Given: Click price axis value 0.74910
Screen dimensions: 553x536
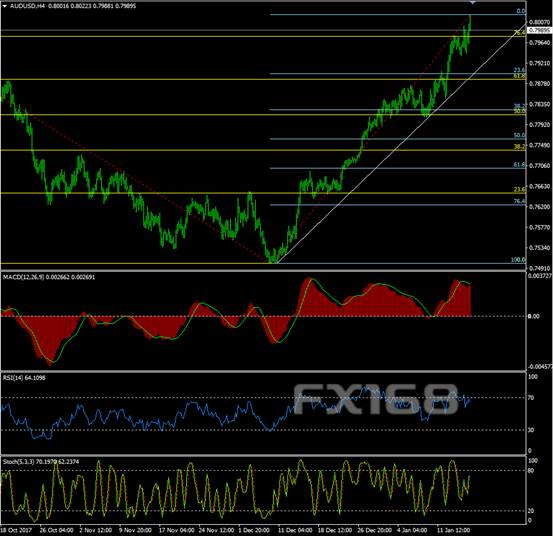Looking at the screenshot, I should coord(540,268).
